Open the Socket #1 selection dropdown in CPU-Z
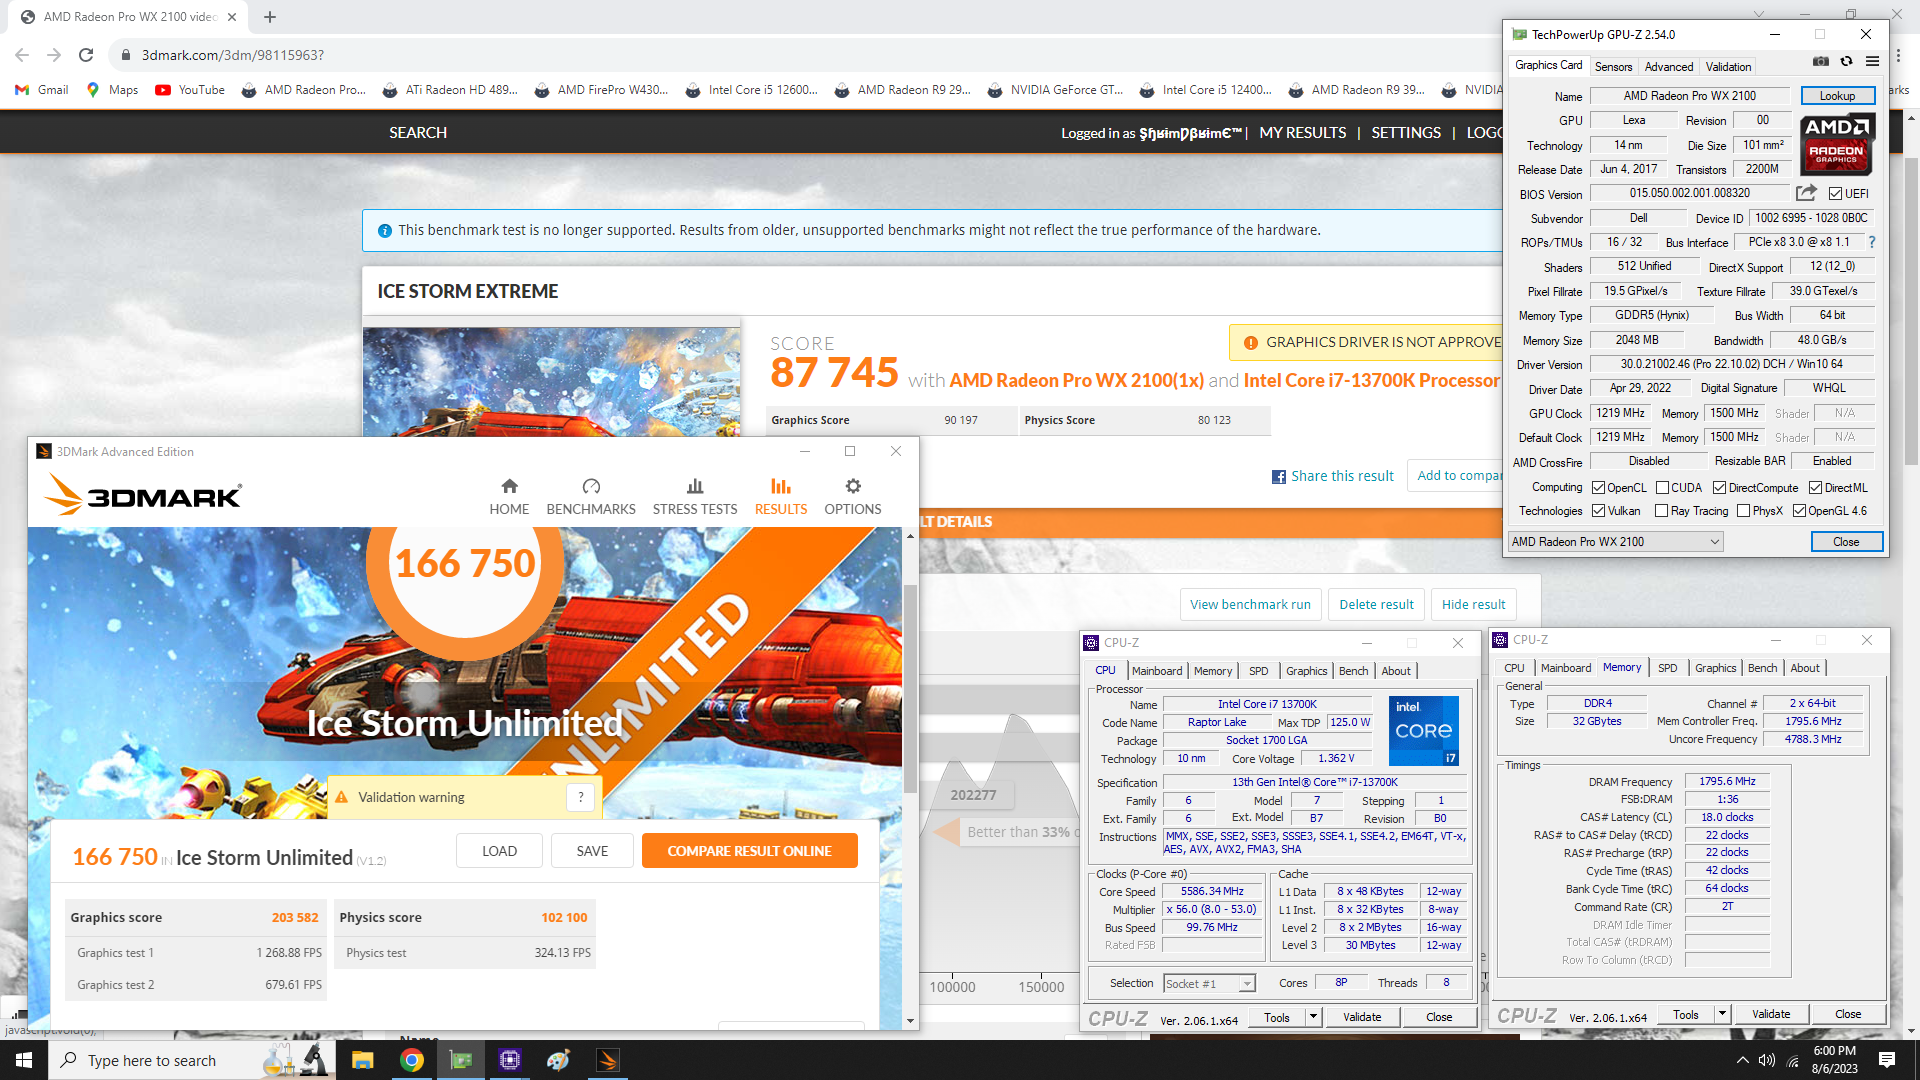Screen dimensions: 1920x1080 click(x=1209, y=984)
